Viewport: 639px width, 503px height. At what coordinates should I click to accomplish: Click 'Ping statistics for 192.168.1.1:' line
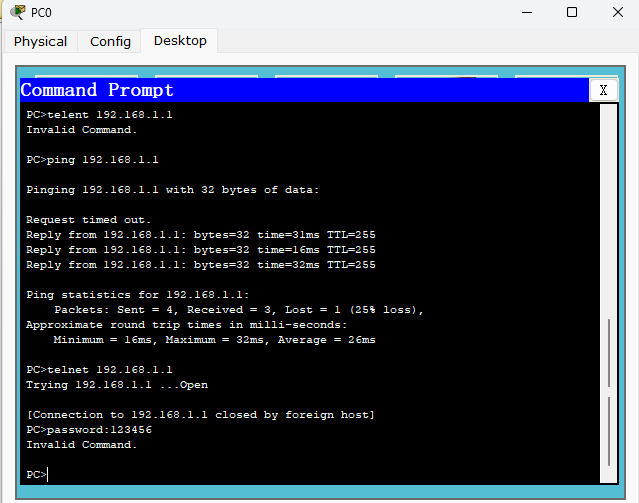[x=138, y=295]
